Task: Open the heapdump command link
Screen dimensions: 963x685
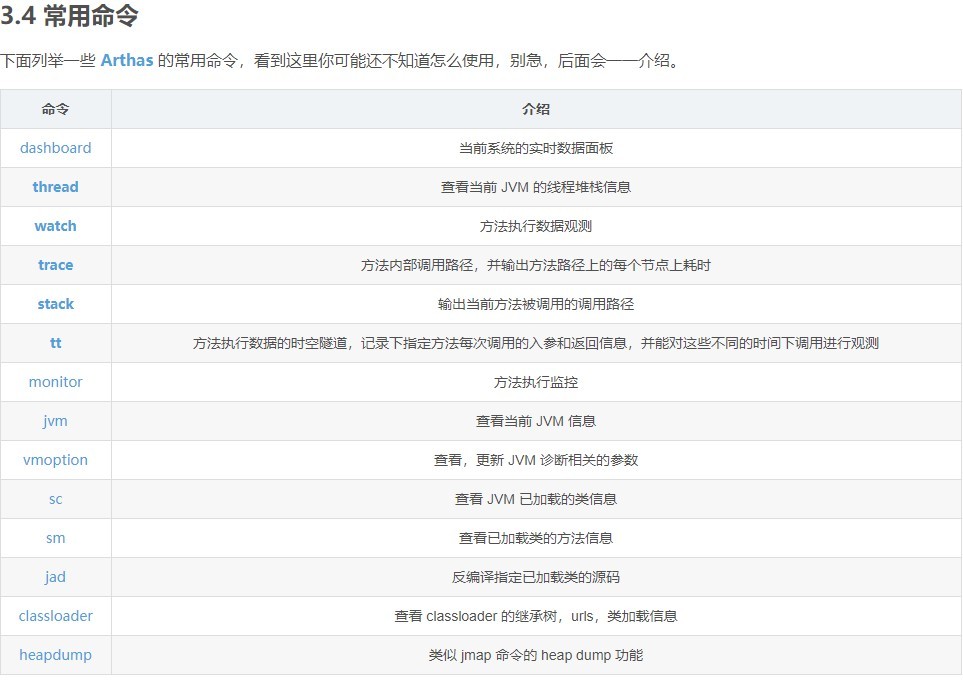Action: [x=55, y=655]
